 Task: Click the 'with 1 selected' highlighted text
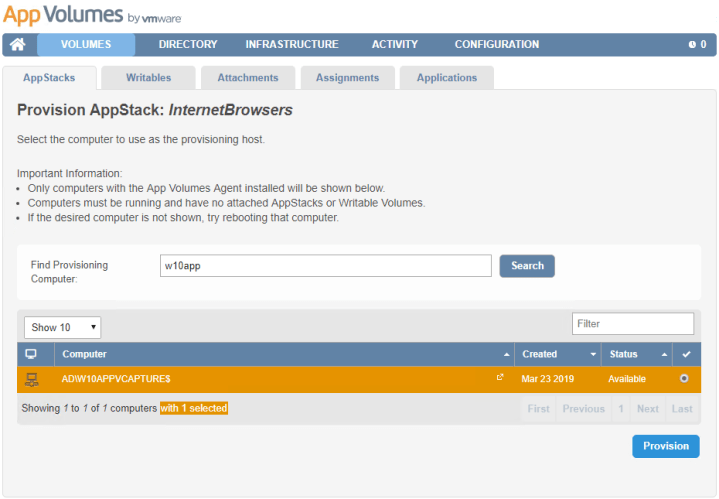pyautogui.click(x=194, y=408)
